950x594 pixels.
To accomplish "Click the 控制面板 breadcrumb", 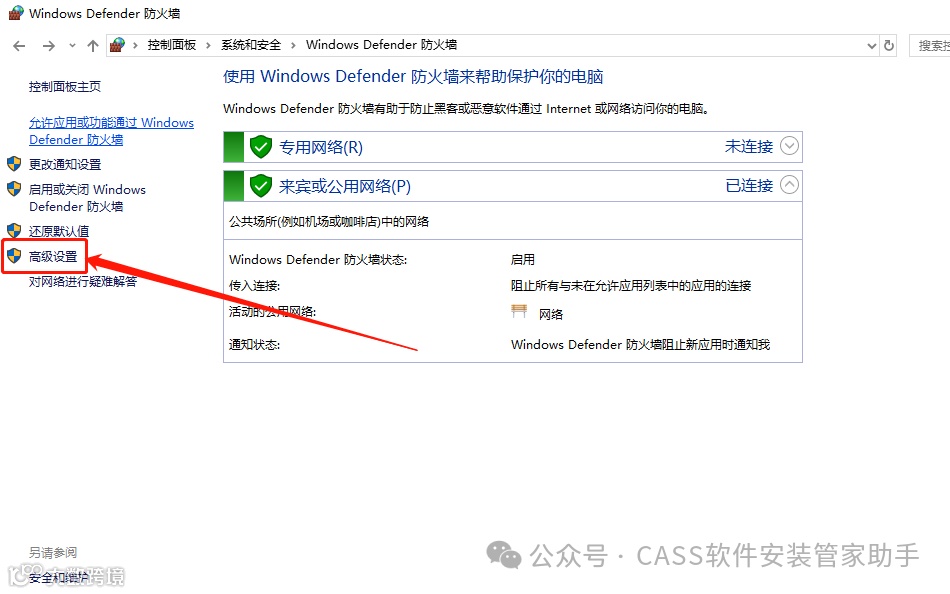I will point(171,45).
